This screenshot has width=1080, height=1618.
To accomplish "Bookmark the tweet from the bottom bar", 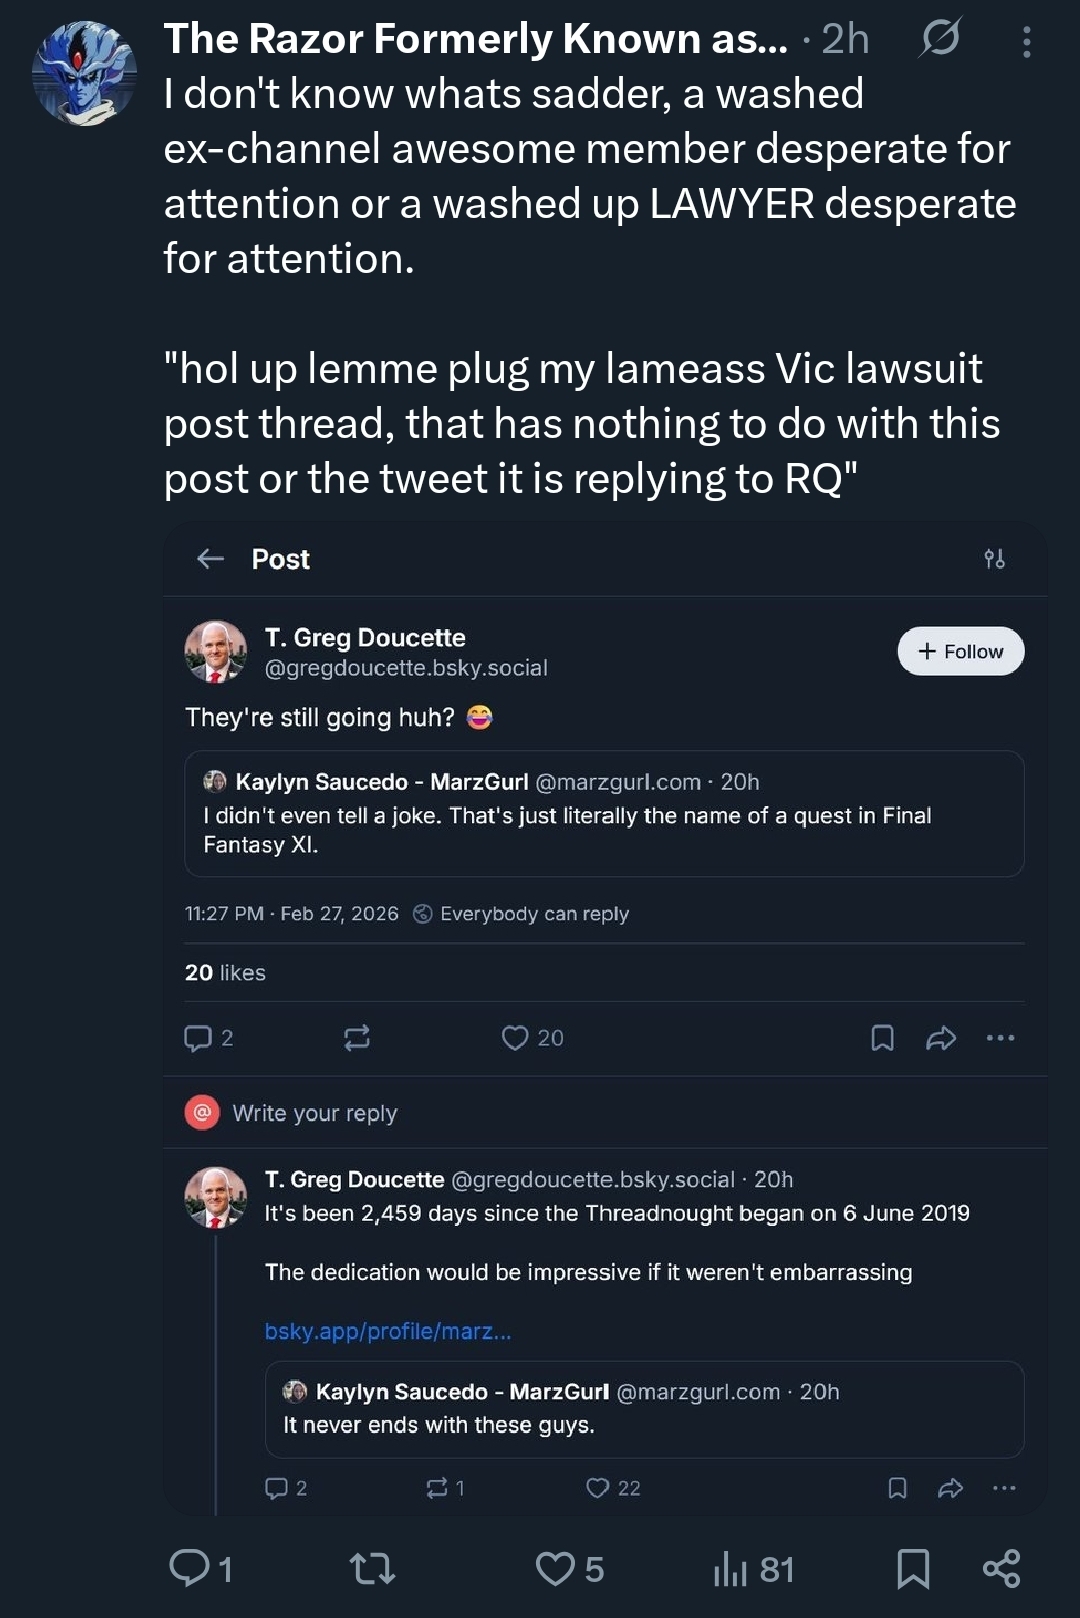I will pyautogui.click(x=913, y=1568).
